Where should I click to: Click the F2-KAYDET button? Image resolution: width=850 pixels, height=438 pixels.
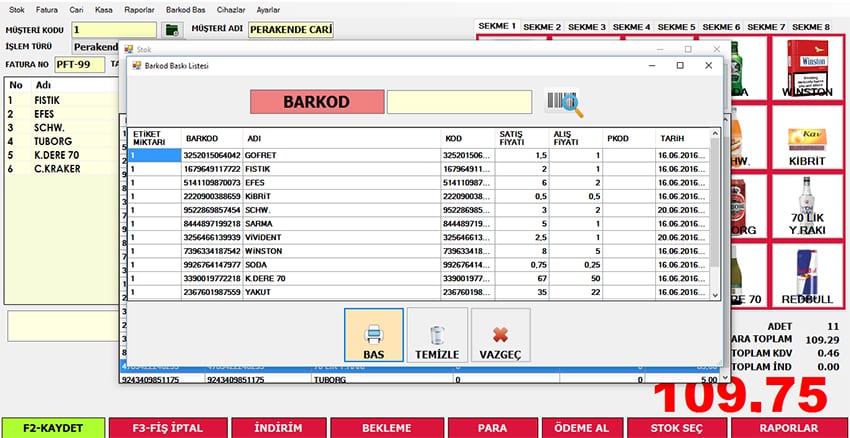tap(53, 428)
